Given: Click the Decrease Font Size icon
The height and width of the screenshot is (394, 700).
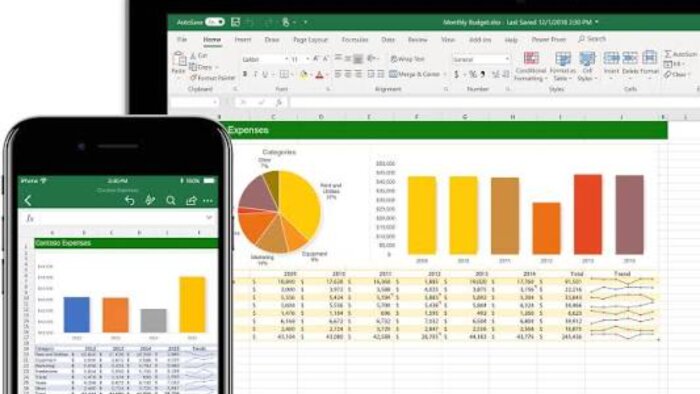Looking at the screenshot, I should [x=325, y=59].
